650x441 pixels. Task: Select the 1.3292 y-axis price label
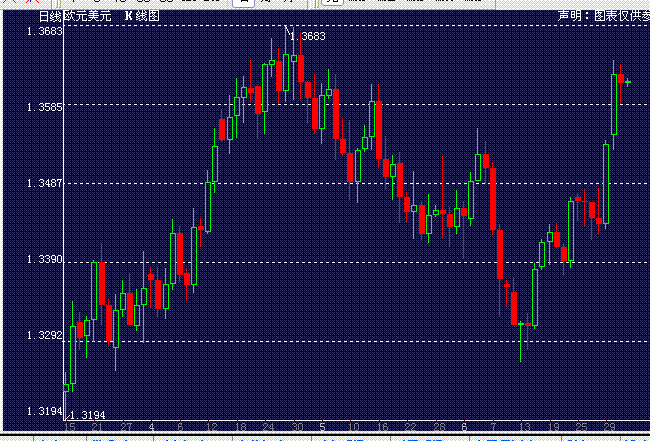(x=45, y=335)
